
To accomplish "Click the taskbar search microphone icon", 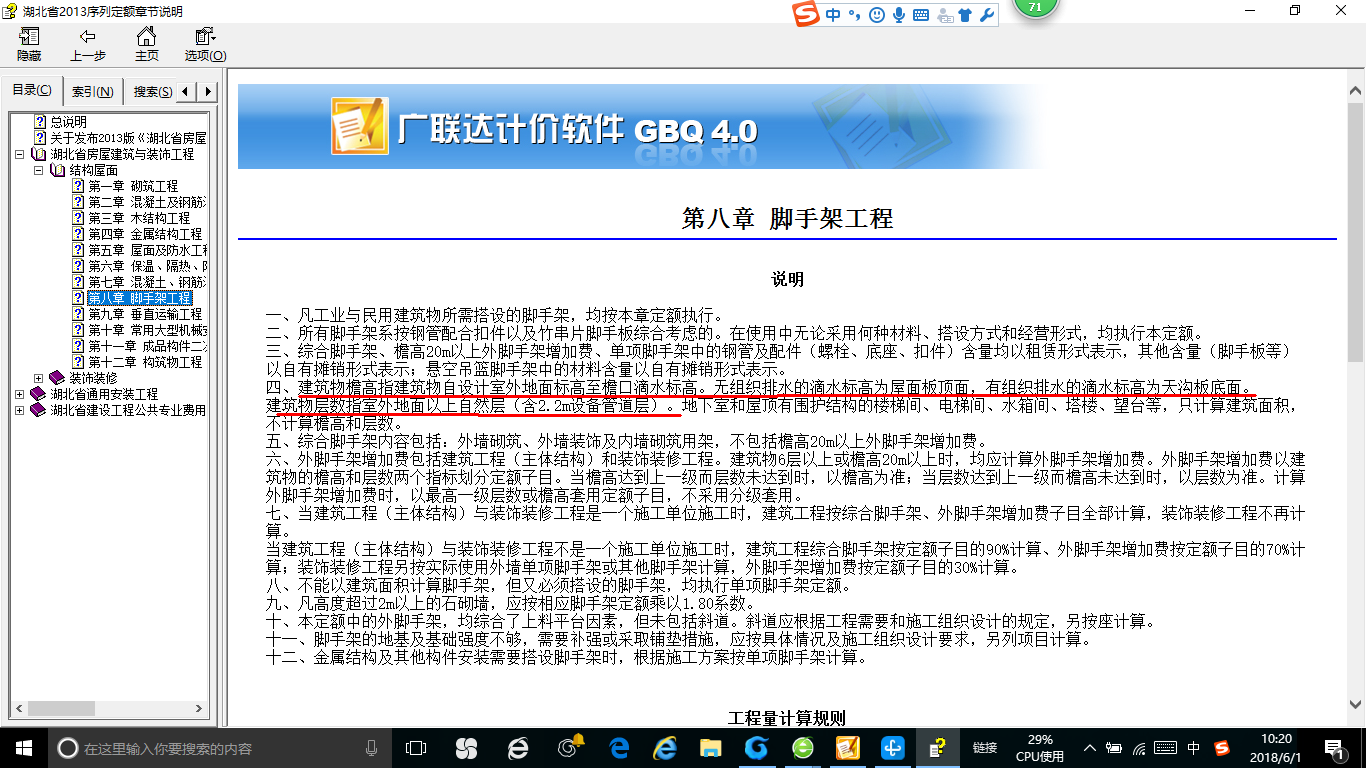I will pos(372,748).
